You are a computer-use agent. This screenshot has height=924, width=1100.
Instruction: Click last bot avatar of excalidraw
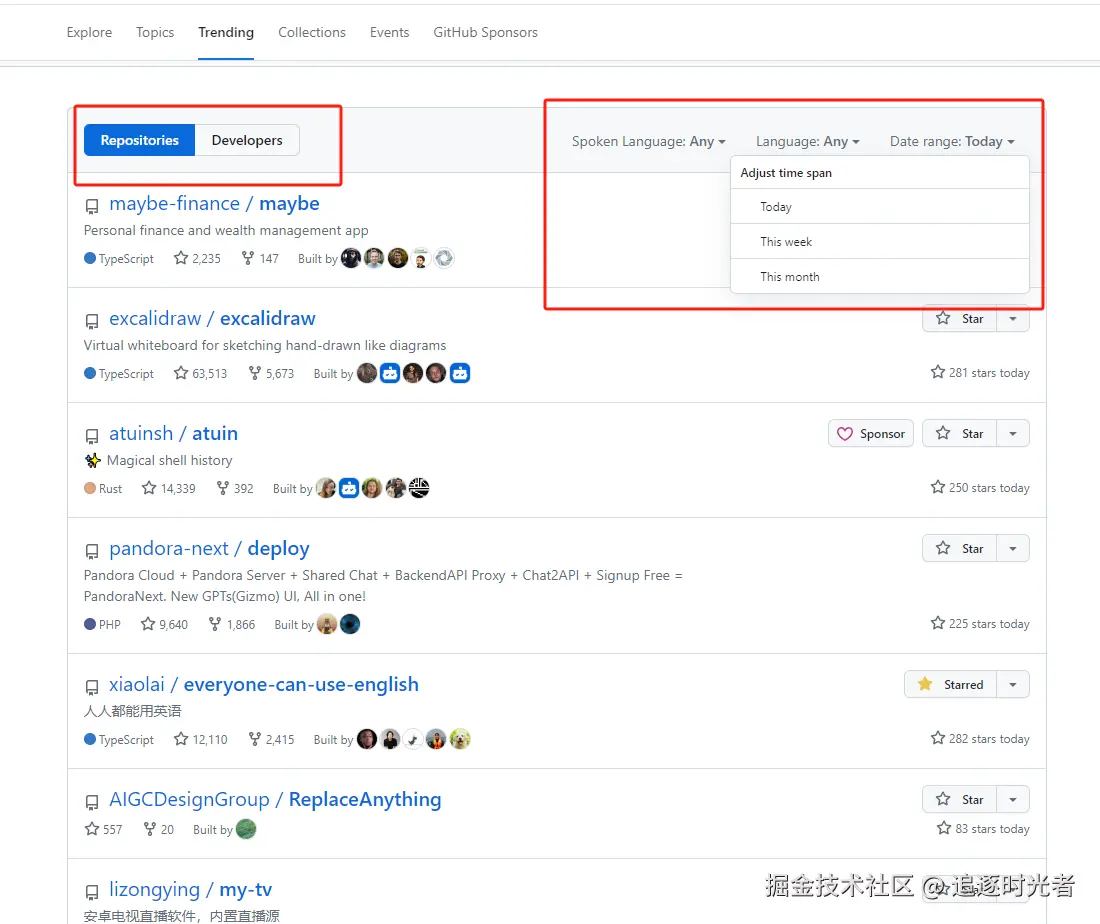tap(460, 373)
